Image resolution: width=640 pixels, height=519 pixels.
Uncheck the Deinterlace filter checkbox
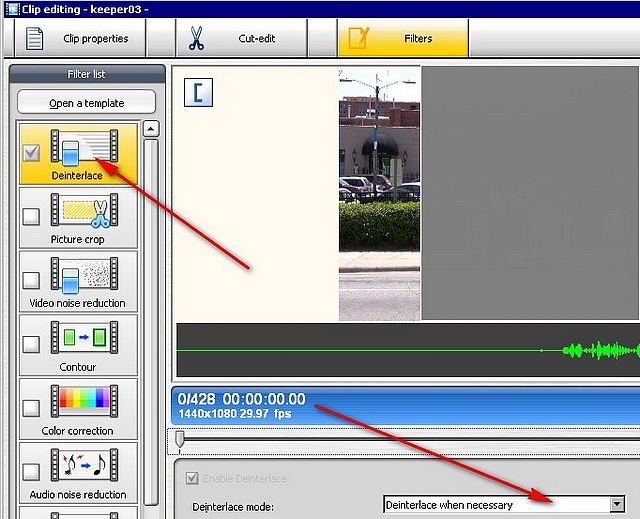tap(31, 153)
